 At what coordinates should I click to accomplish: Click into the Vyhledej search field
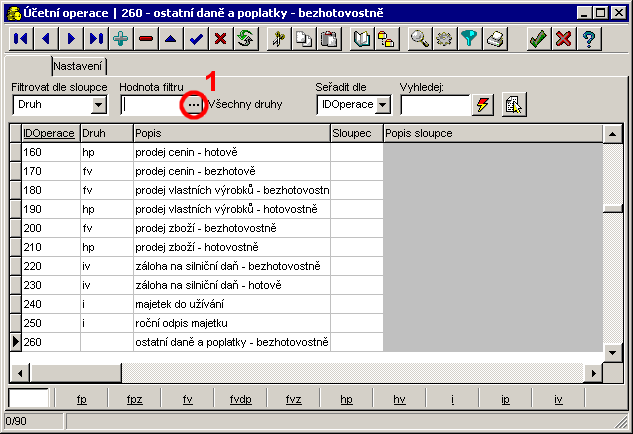(x=434, y=104)
